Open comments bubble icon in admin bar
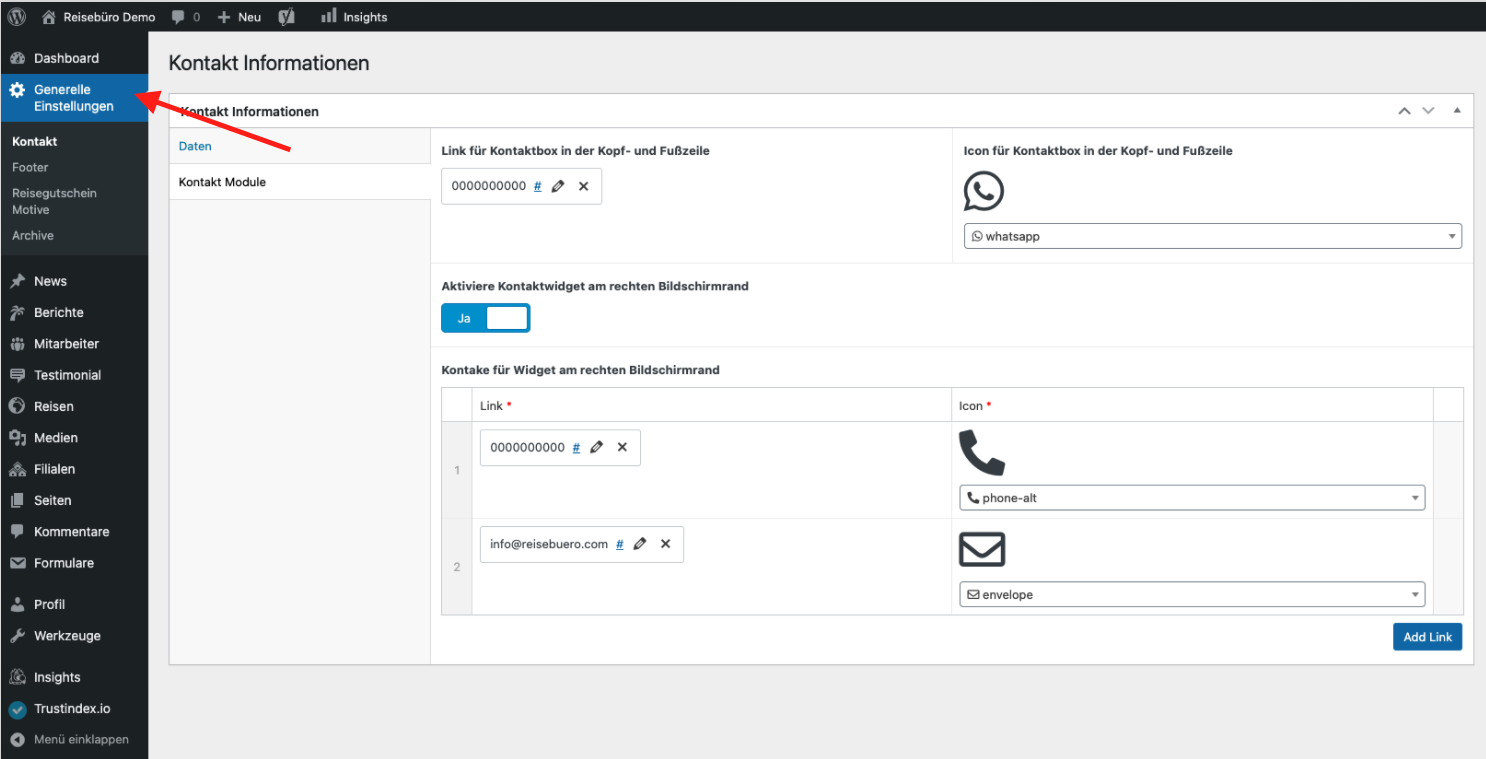 (x=179, y=16)
